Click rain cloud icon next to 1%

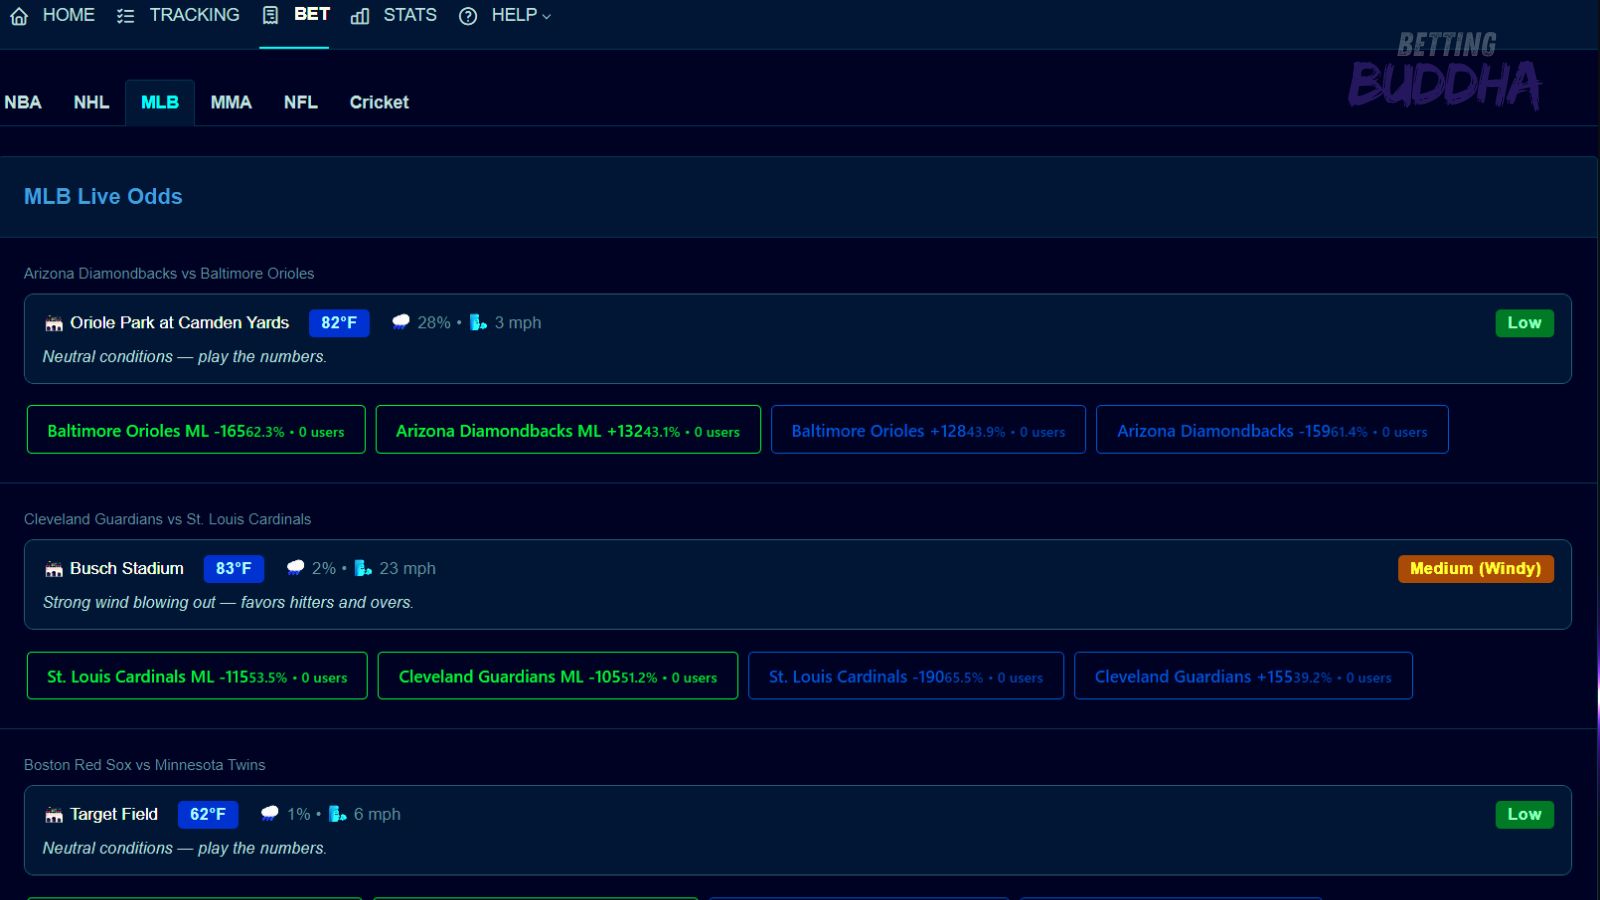(269, 814)
